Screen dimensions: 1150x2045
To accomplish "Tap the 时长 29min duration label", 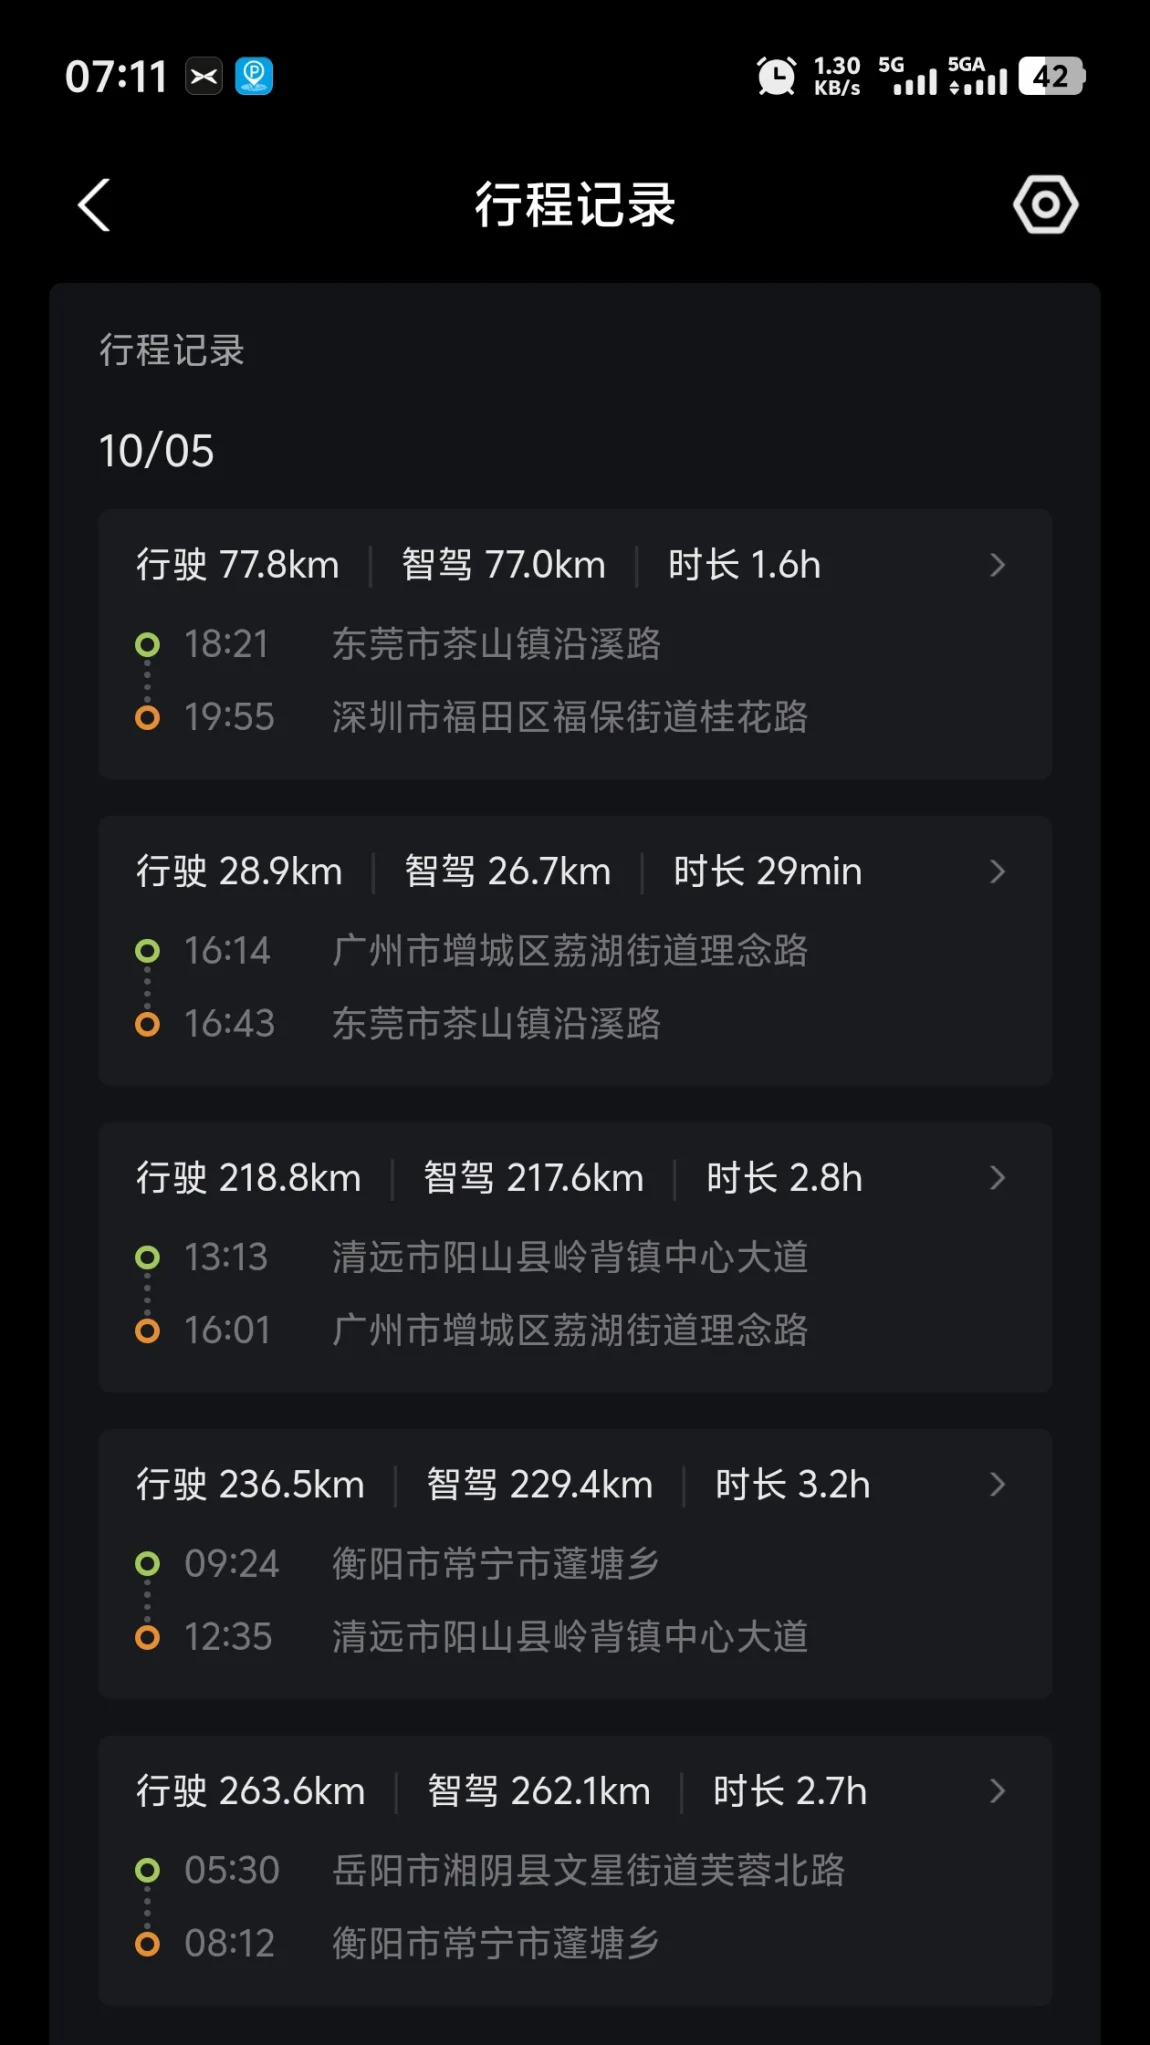I will tap(767, 872).
